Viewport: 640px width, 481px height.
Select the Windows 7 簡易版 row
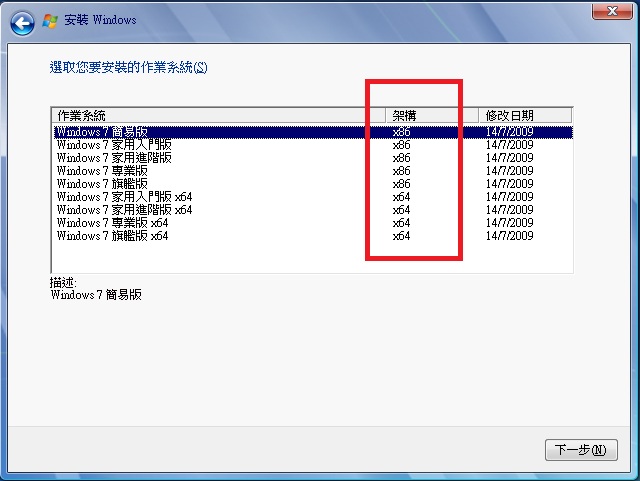coord(313,132)
